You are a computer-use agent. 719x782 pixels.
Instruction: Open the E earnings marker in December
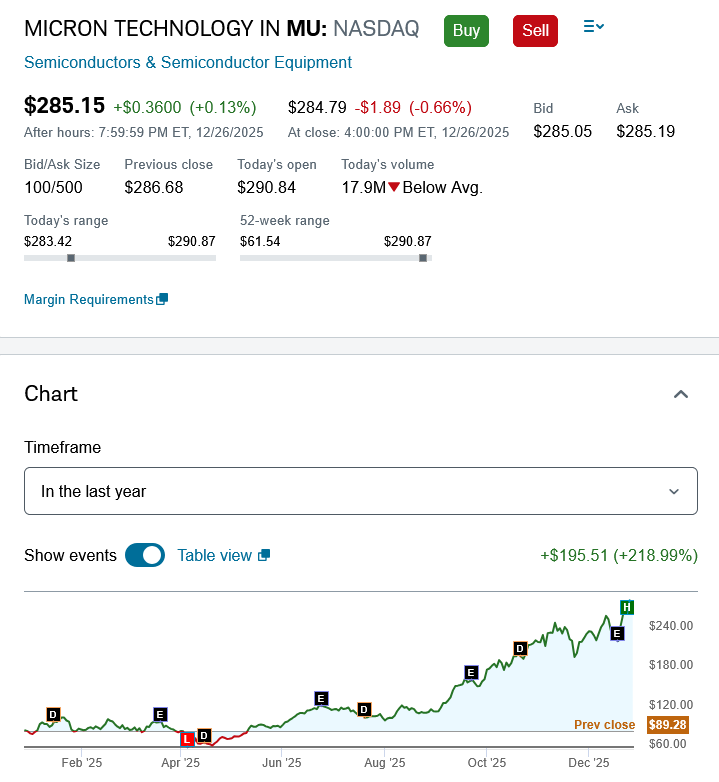tap(617, 634)
